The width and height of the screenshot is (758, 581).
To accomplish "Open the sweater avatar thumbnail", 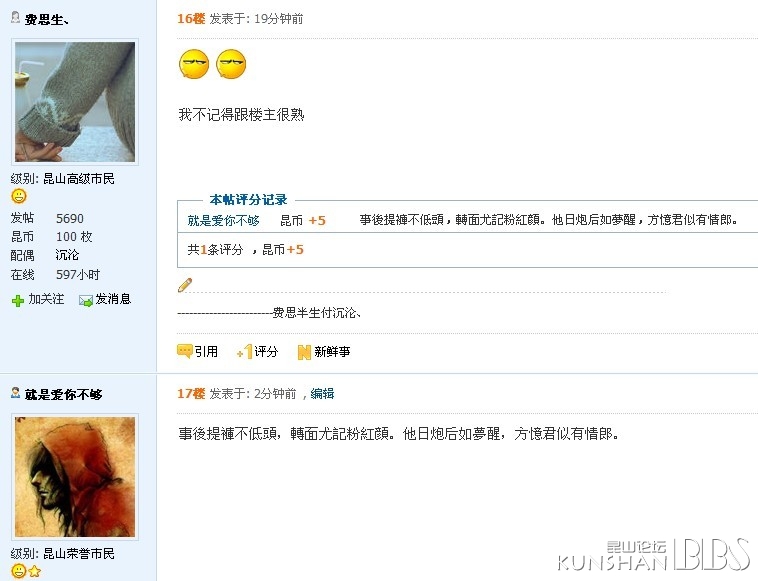I will (x=75, y=102).
